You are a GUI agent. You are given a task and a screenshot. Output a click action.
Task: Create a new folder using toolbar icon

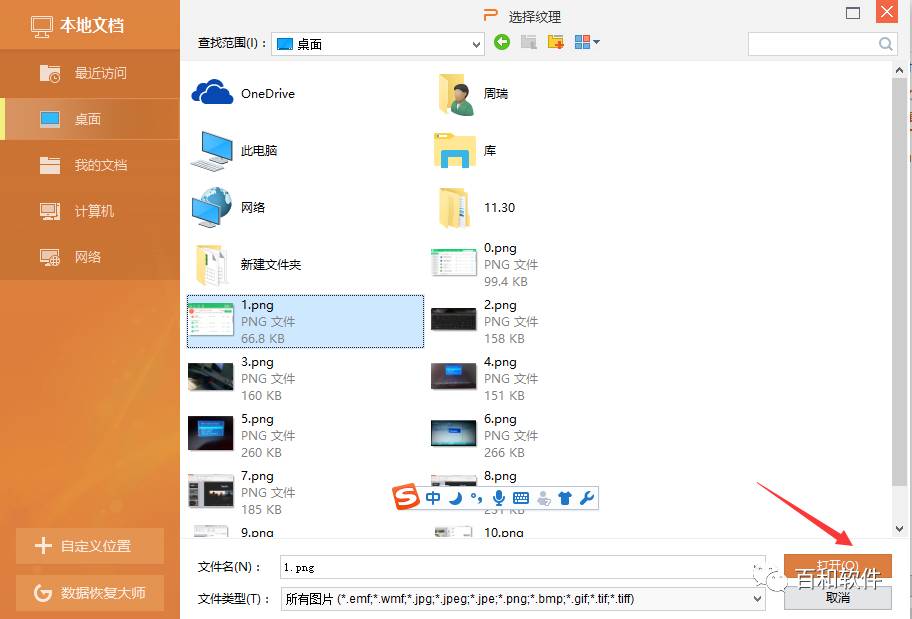555,42
